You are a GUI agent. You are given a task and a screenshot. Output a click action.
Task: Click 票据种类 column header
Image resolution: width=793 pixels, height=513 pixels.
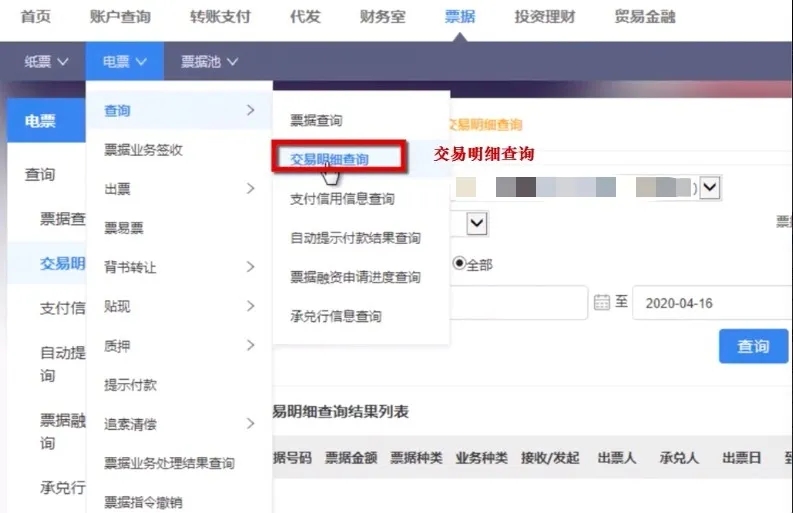coord(416,458)
